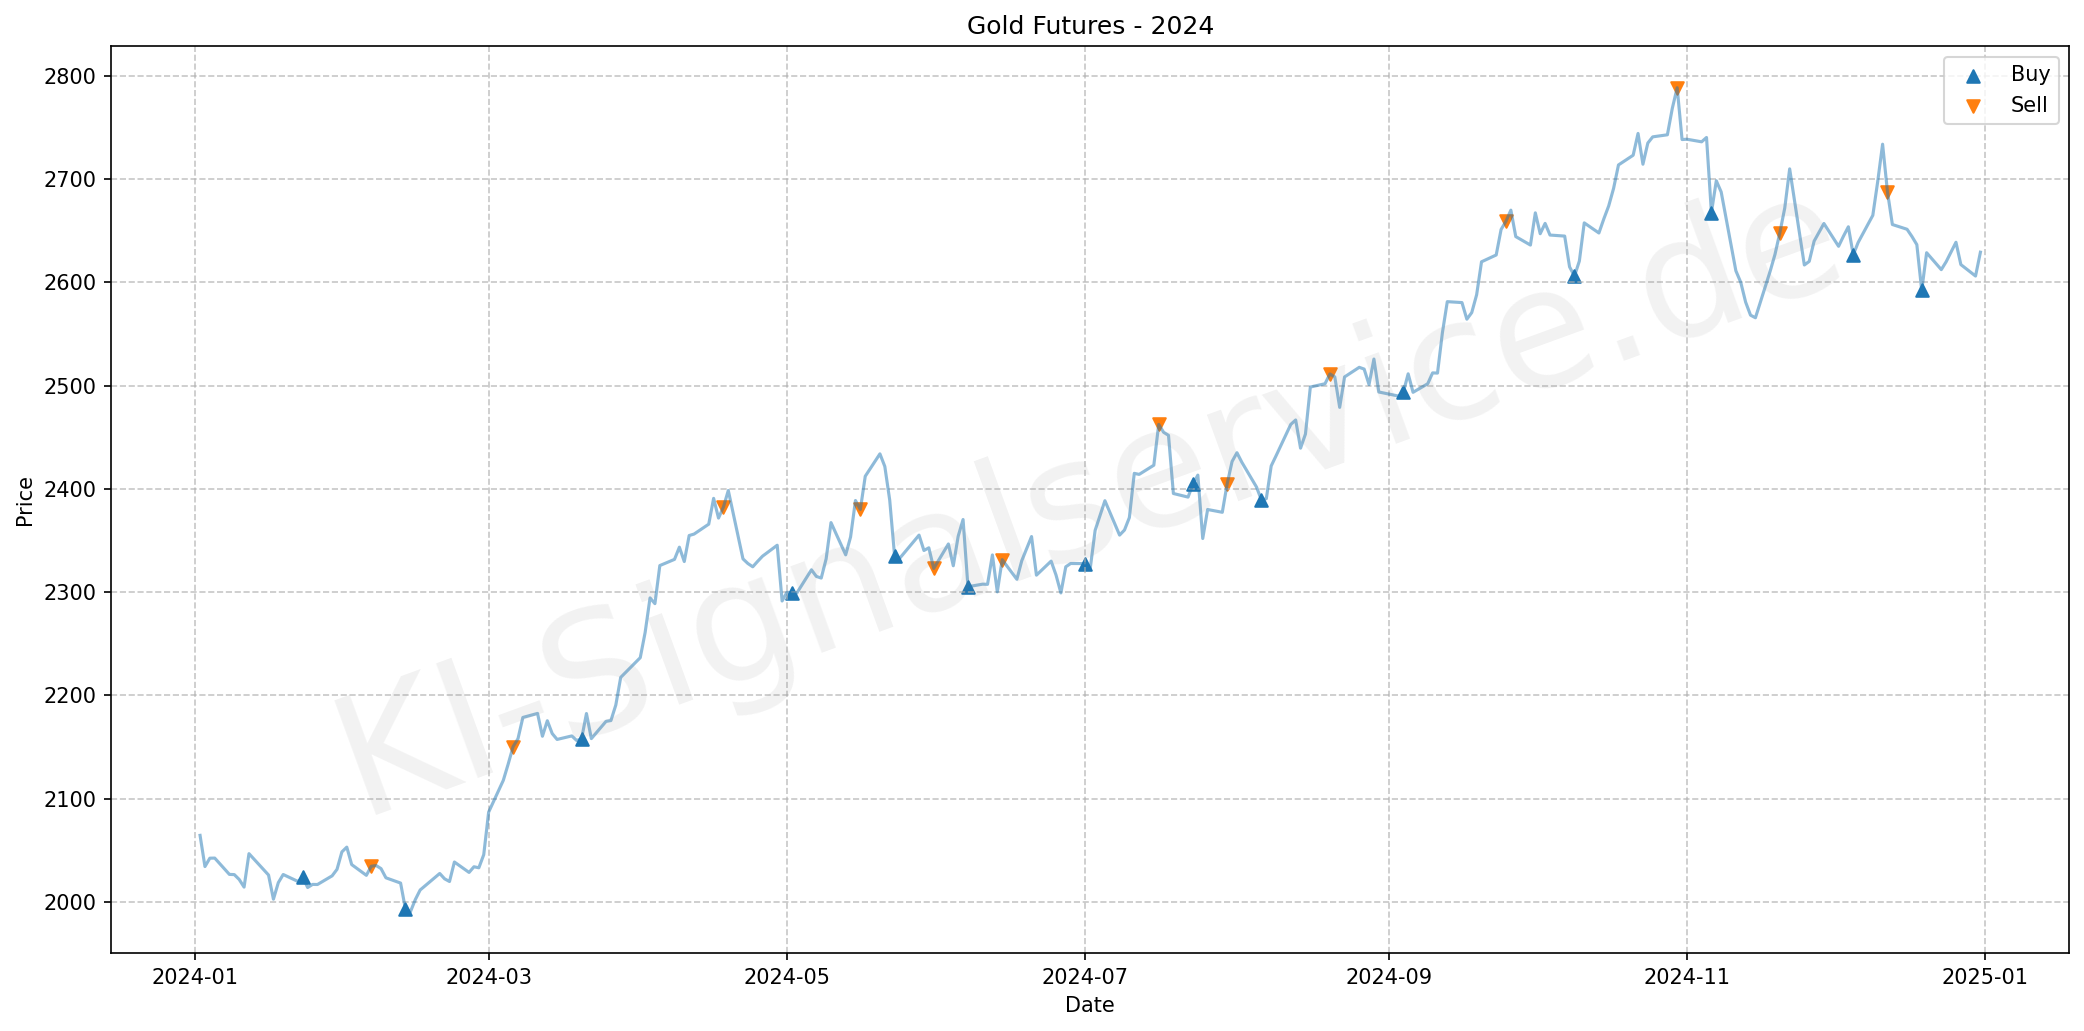This screenshot has height=1031, width=2084.
Task: Click the Sell triangle icon in legend
Action: click(1972, 106)
